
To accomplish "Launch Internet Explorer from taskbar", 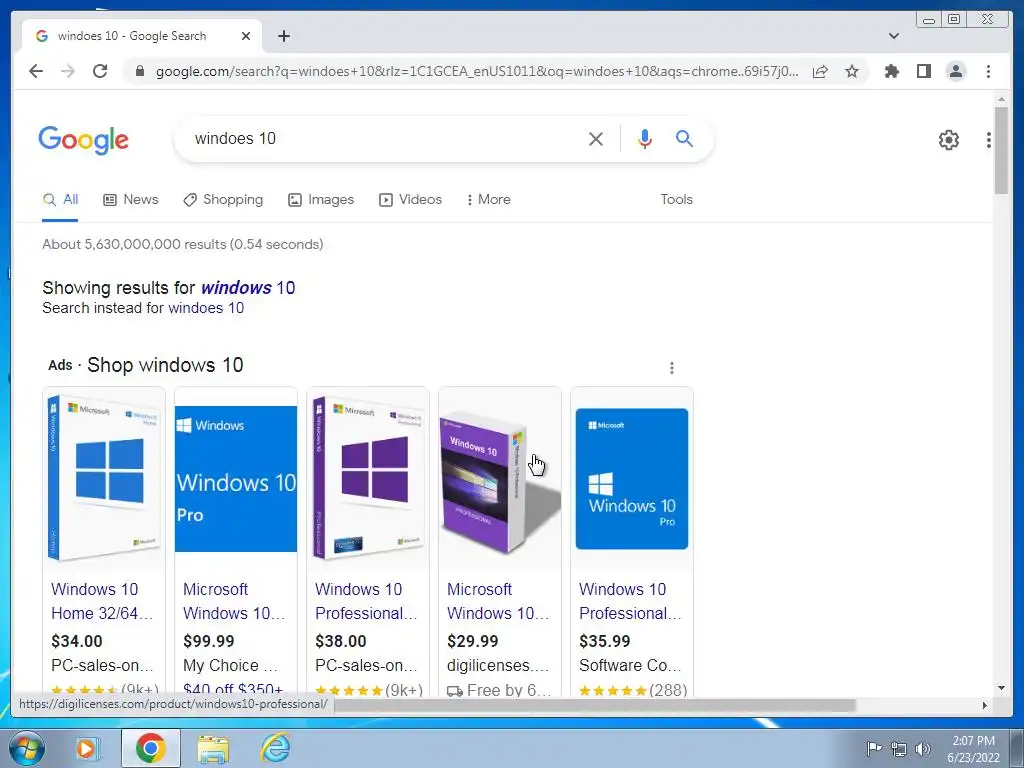I will point(276,748).
